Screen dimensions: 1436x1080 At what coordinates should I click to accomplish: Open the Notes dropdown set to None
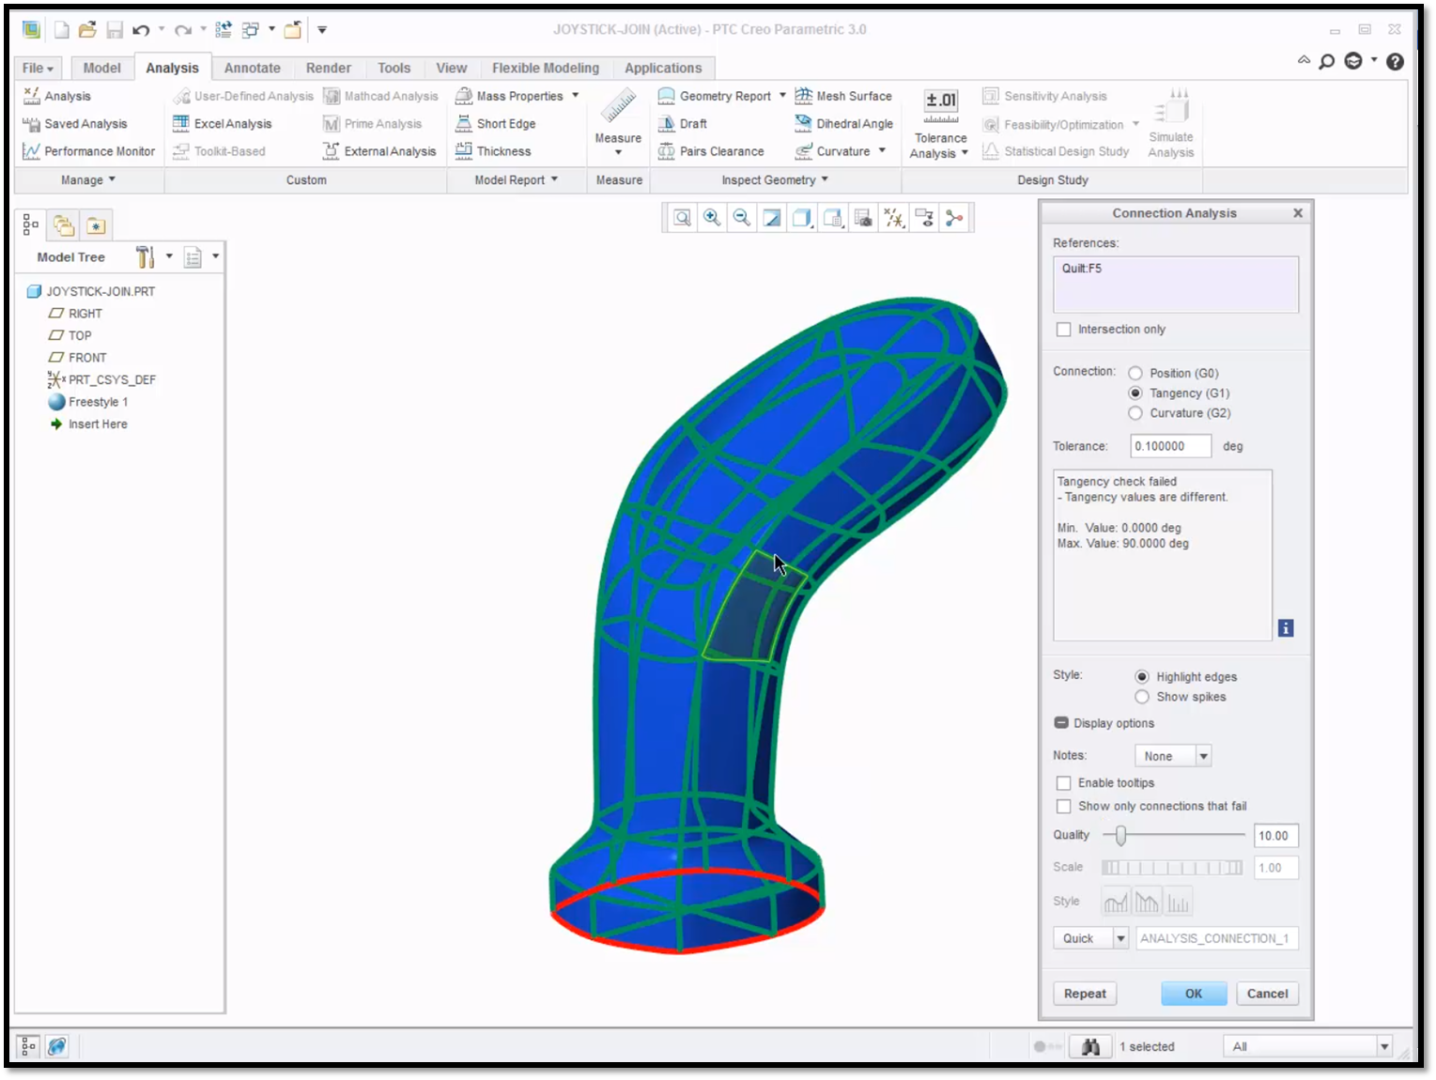point(1173,756)
